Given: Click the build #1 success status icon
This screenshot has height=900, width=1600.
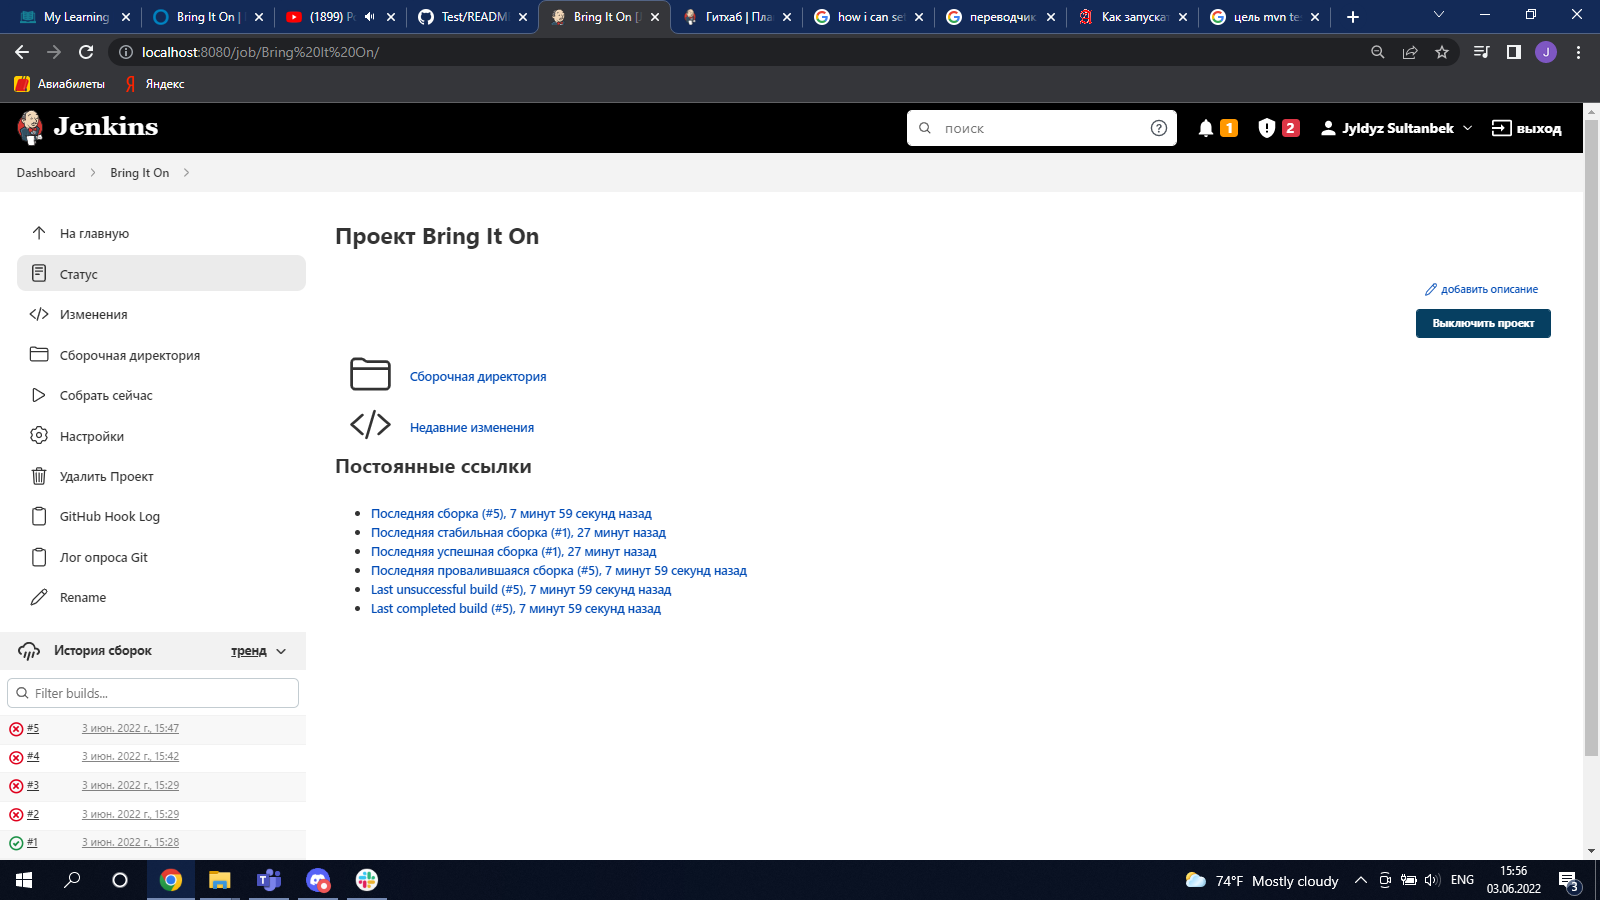Looking at the screenshot, I should [x=16, y=843].
